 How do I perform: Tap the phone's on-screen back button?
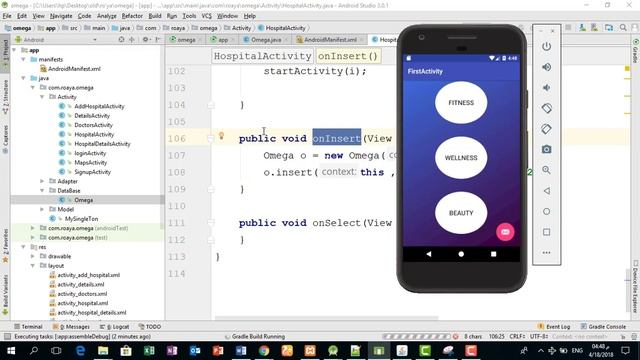429,254
